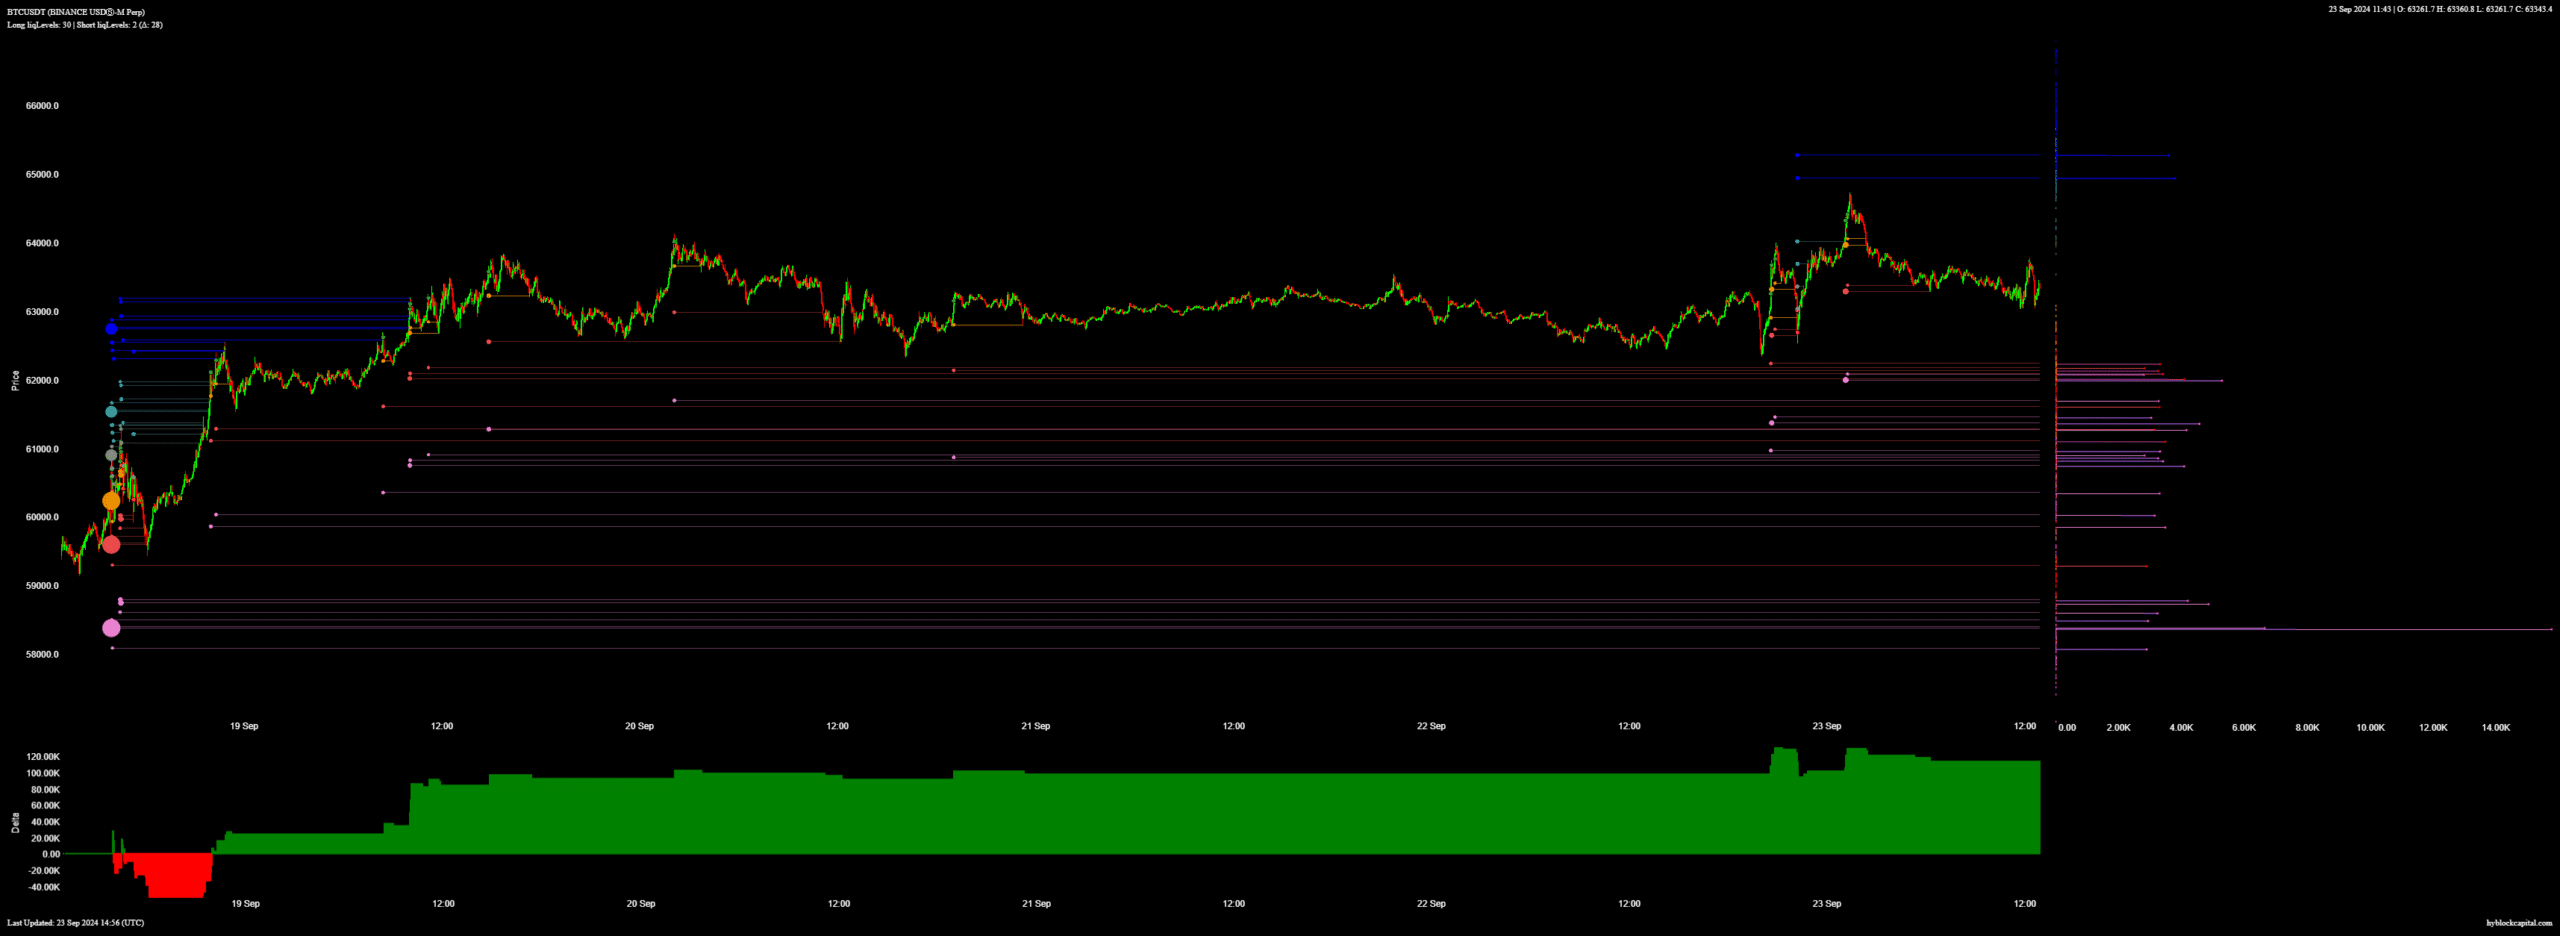Click the 62000.0 price axis label
Image resolution: width=2560 pixels, height=936 pixels.
click(42, 381)
